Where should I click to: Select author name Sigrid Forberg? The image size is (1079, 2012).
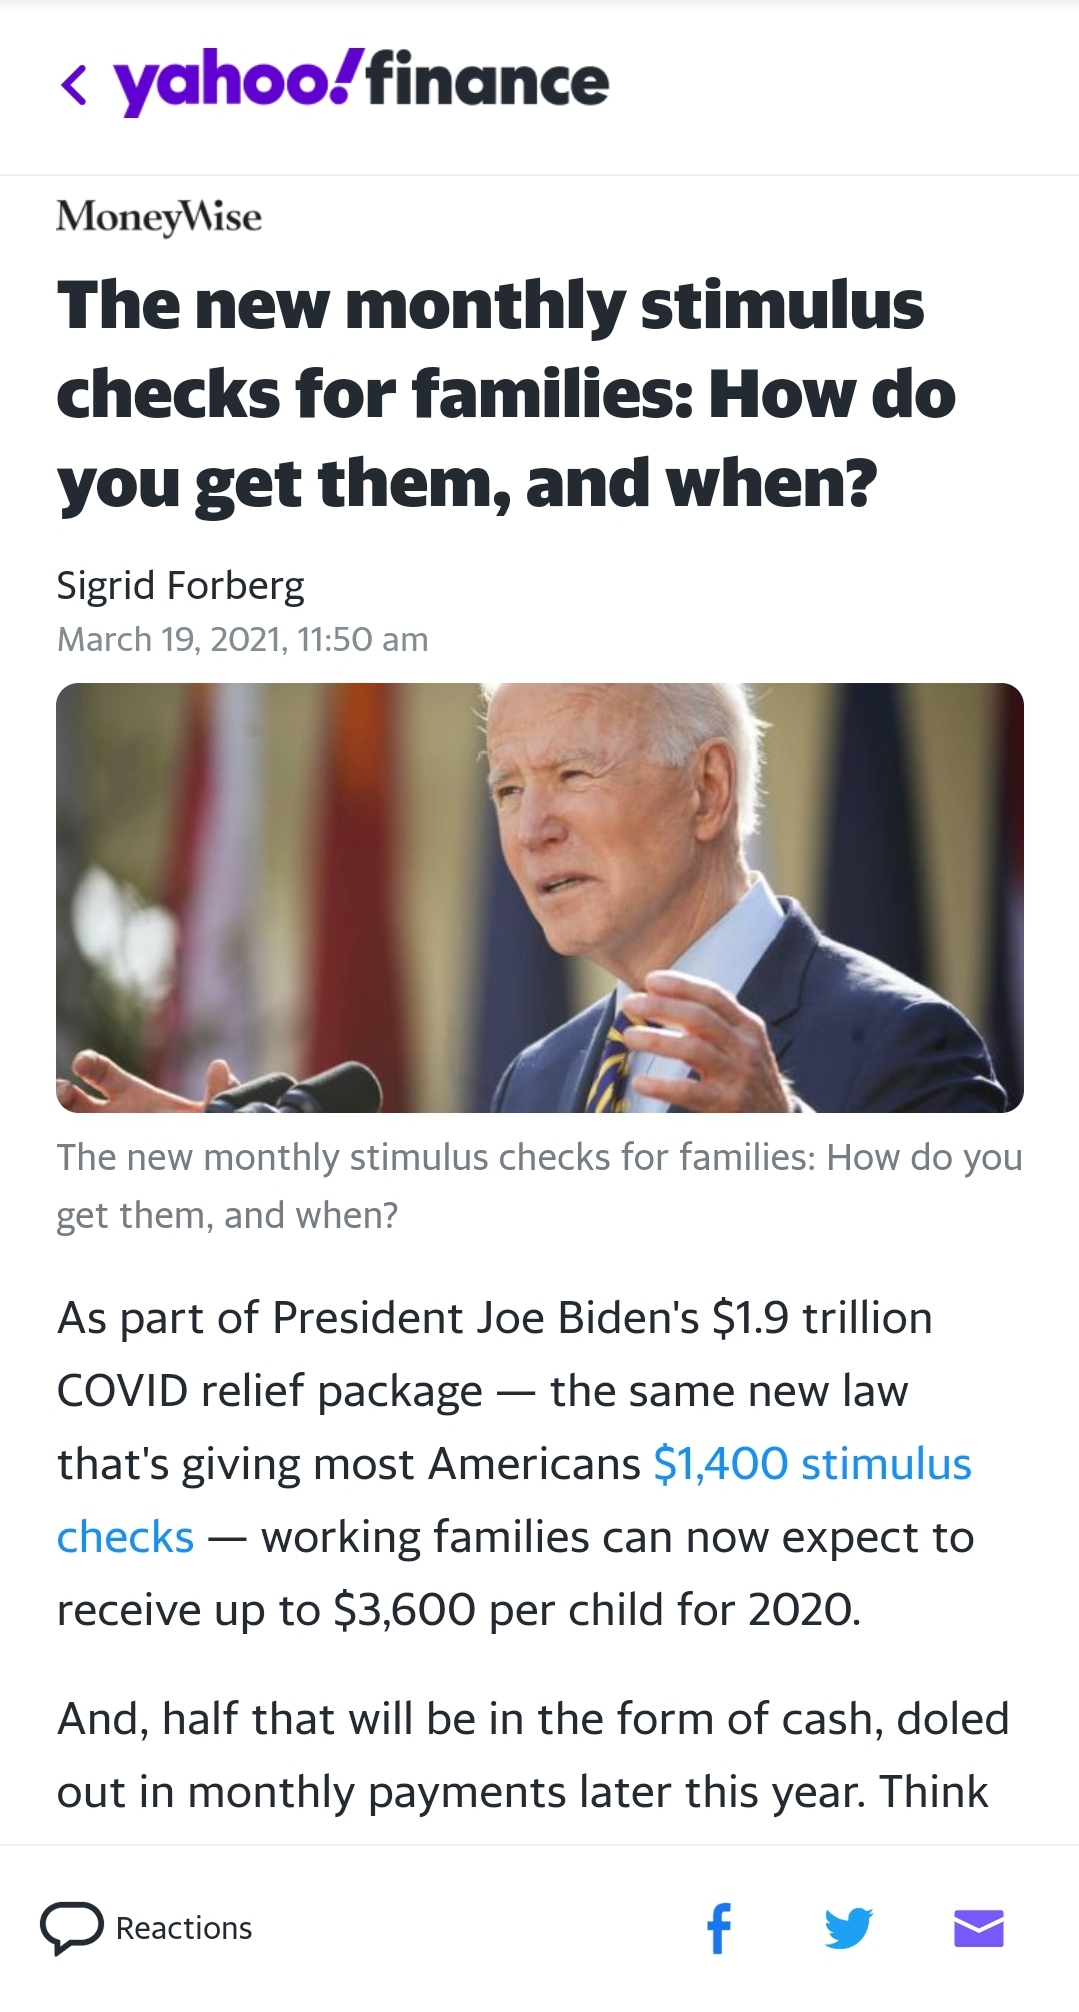(x=180, y=585)
